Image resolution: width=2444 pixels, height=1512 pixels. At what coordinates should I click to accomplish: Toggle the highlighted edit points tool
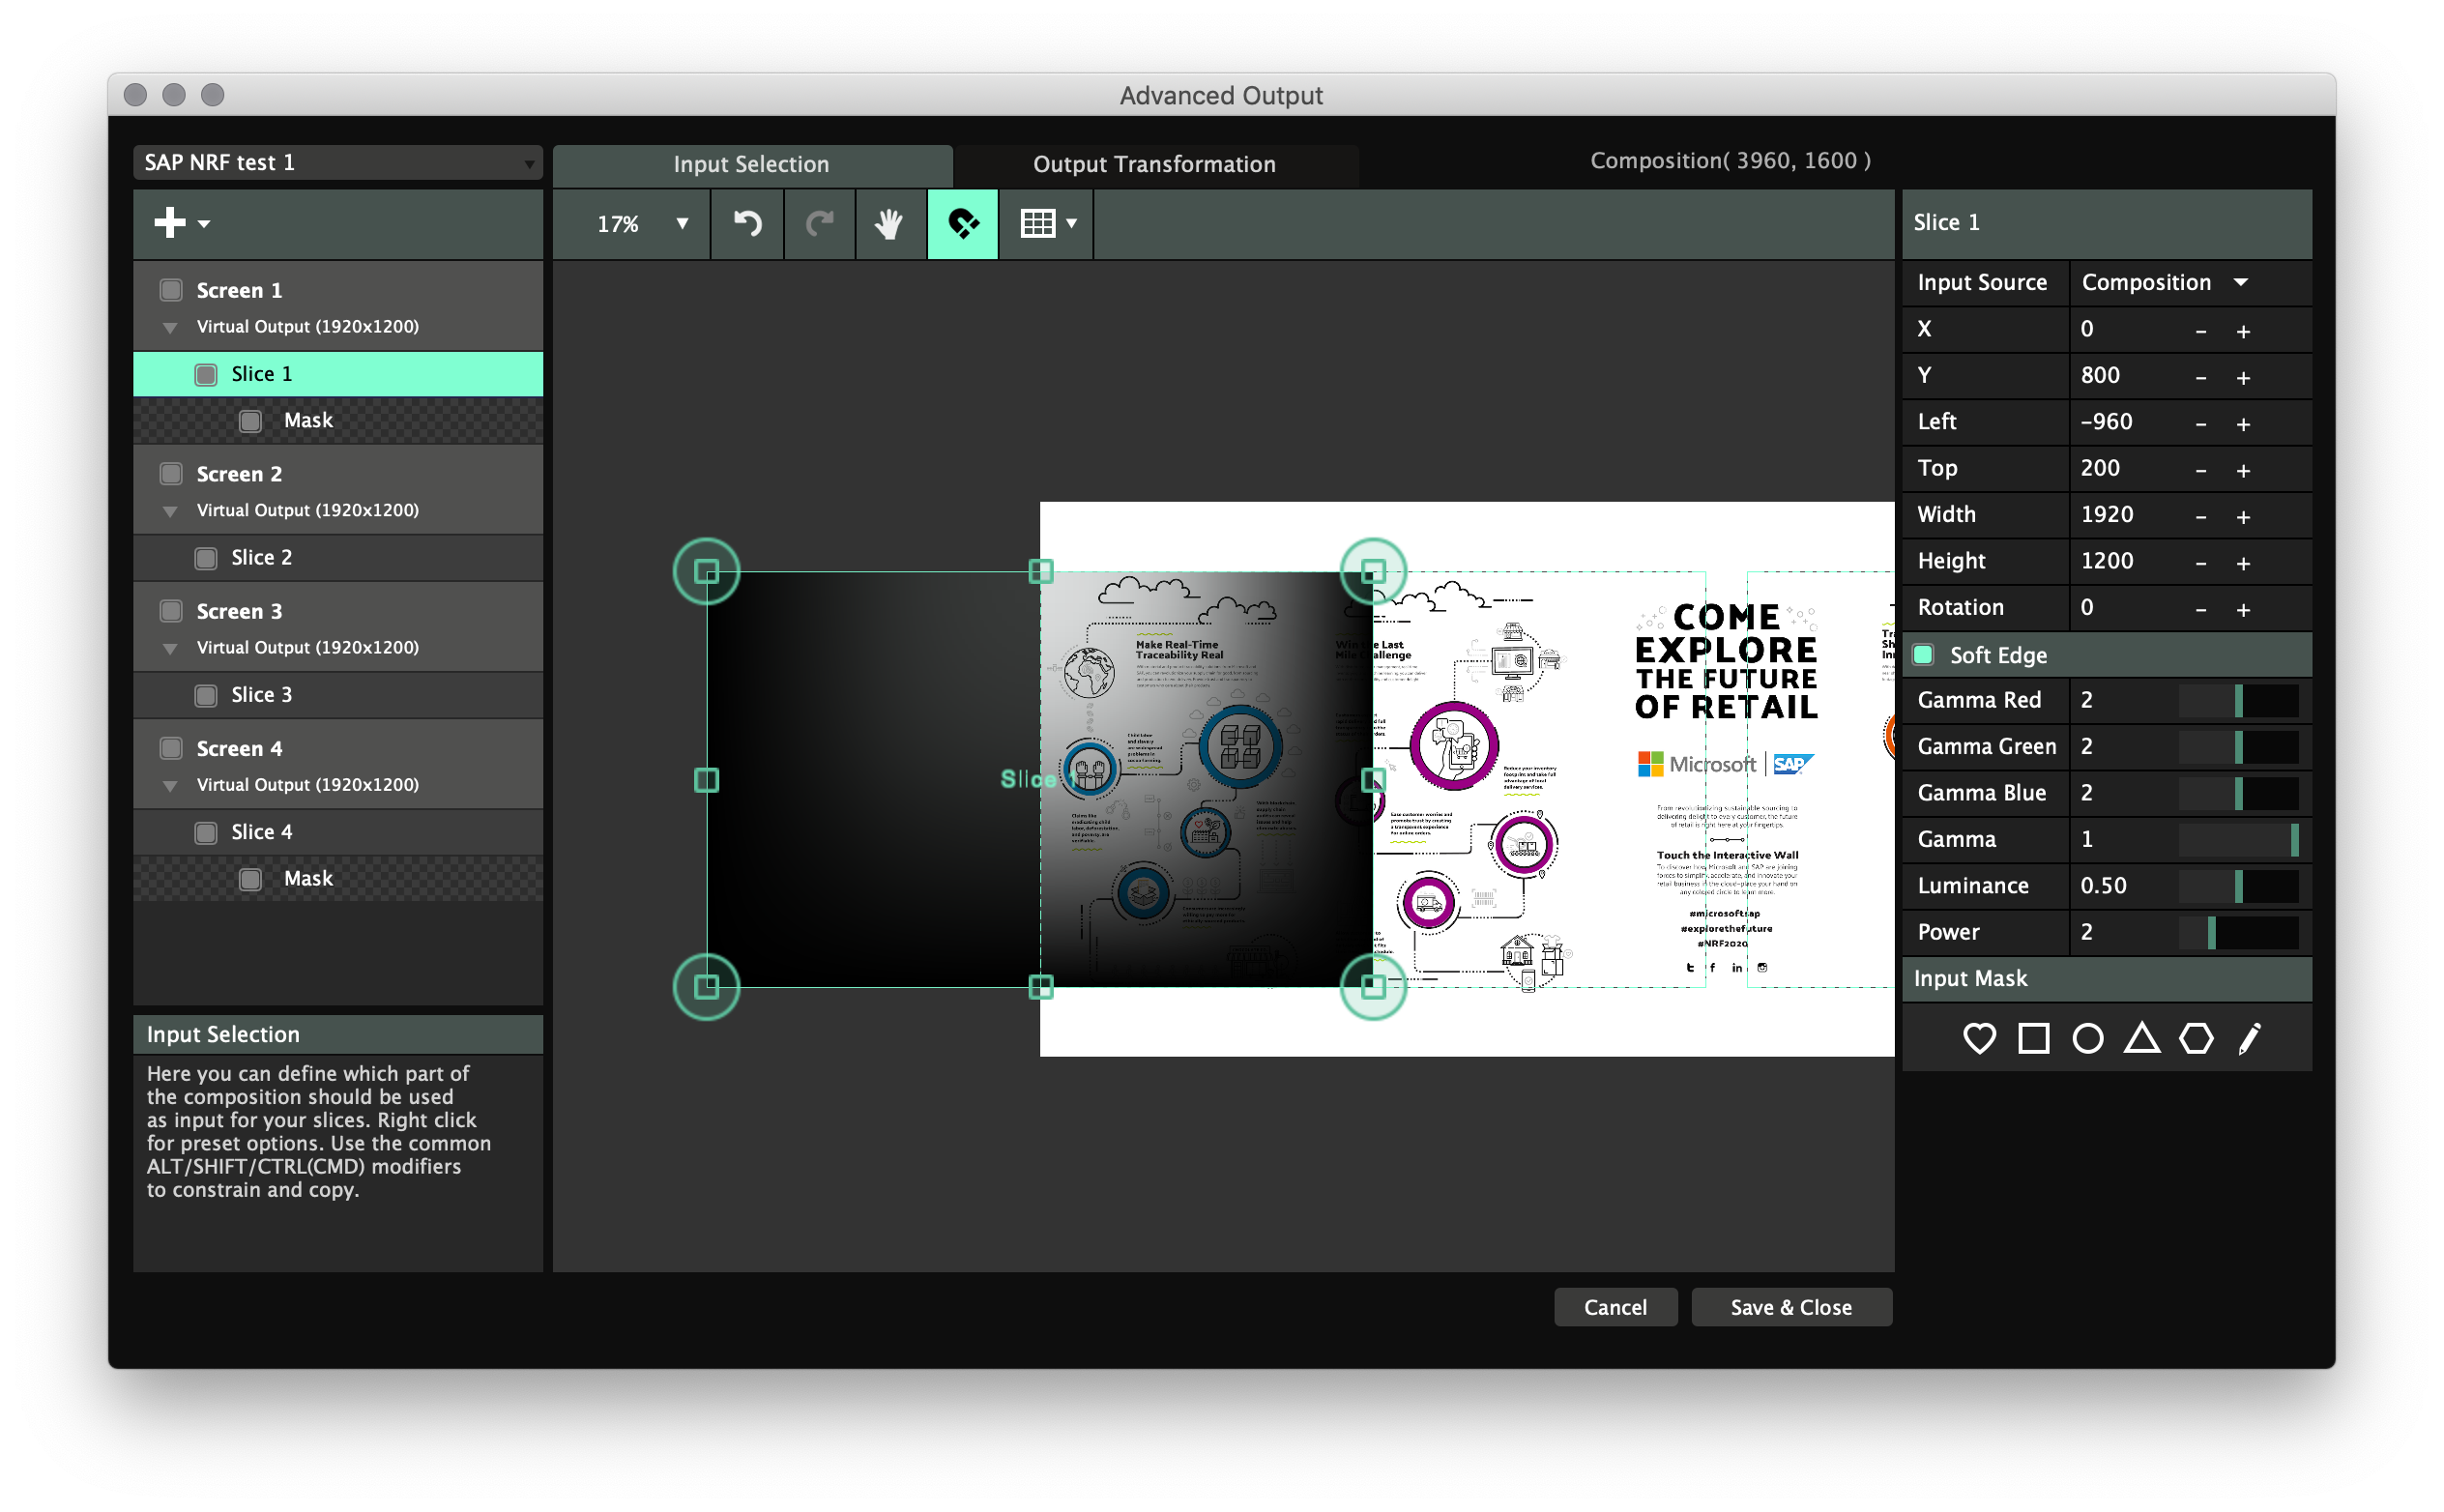[x=962, y=223]
